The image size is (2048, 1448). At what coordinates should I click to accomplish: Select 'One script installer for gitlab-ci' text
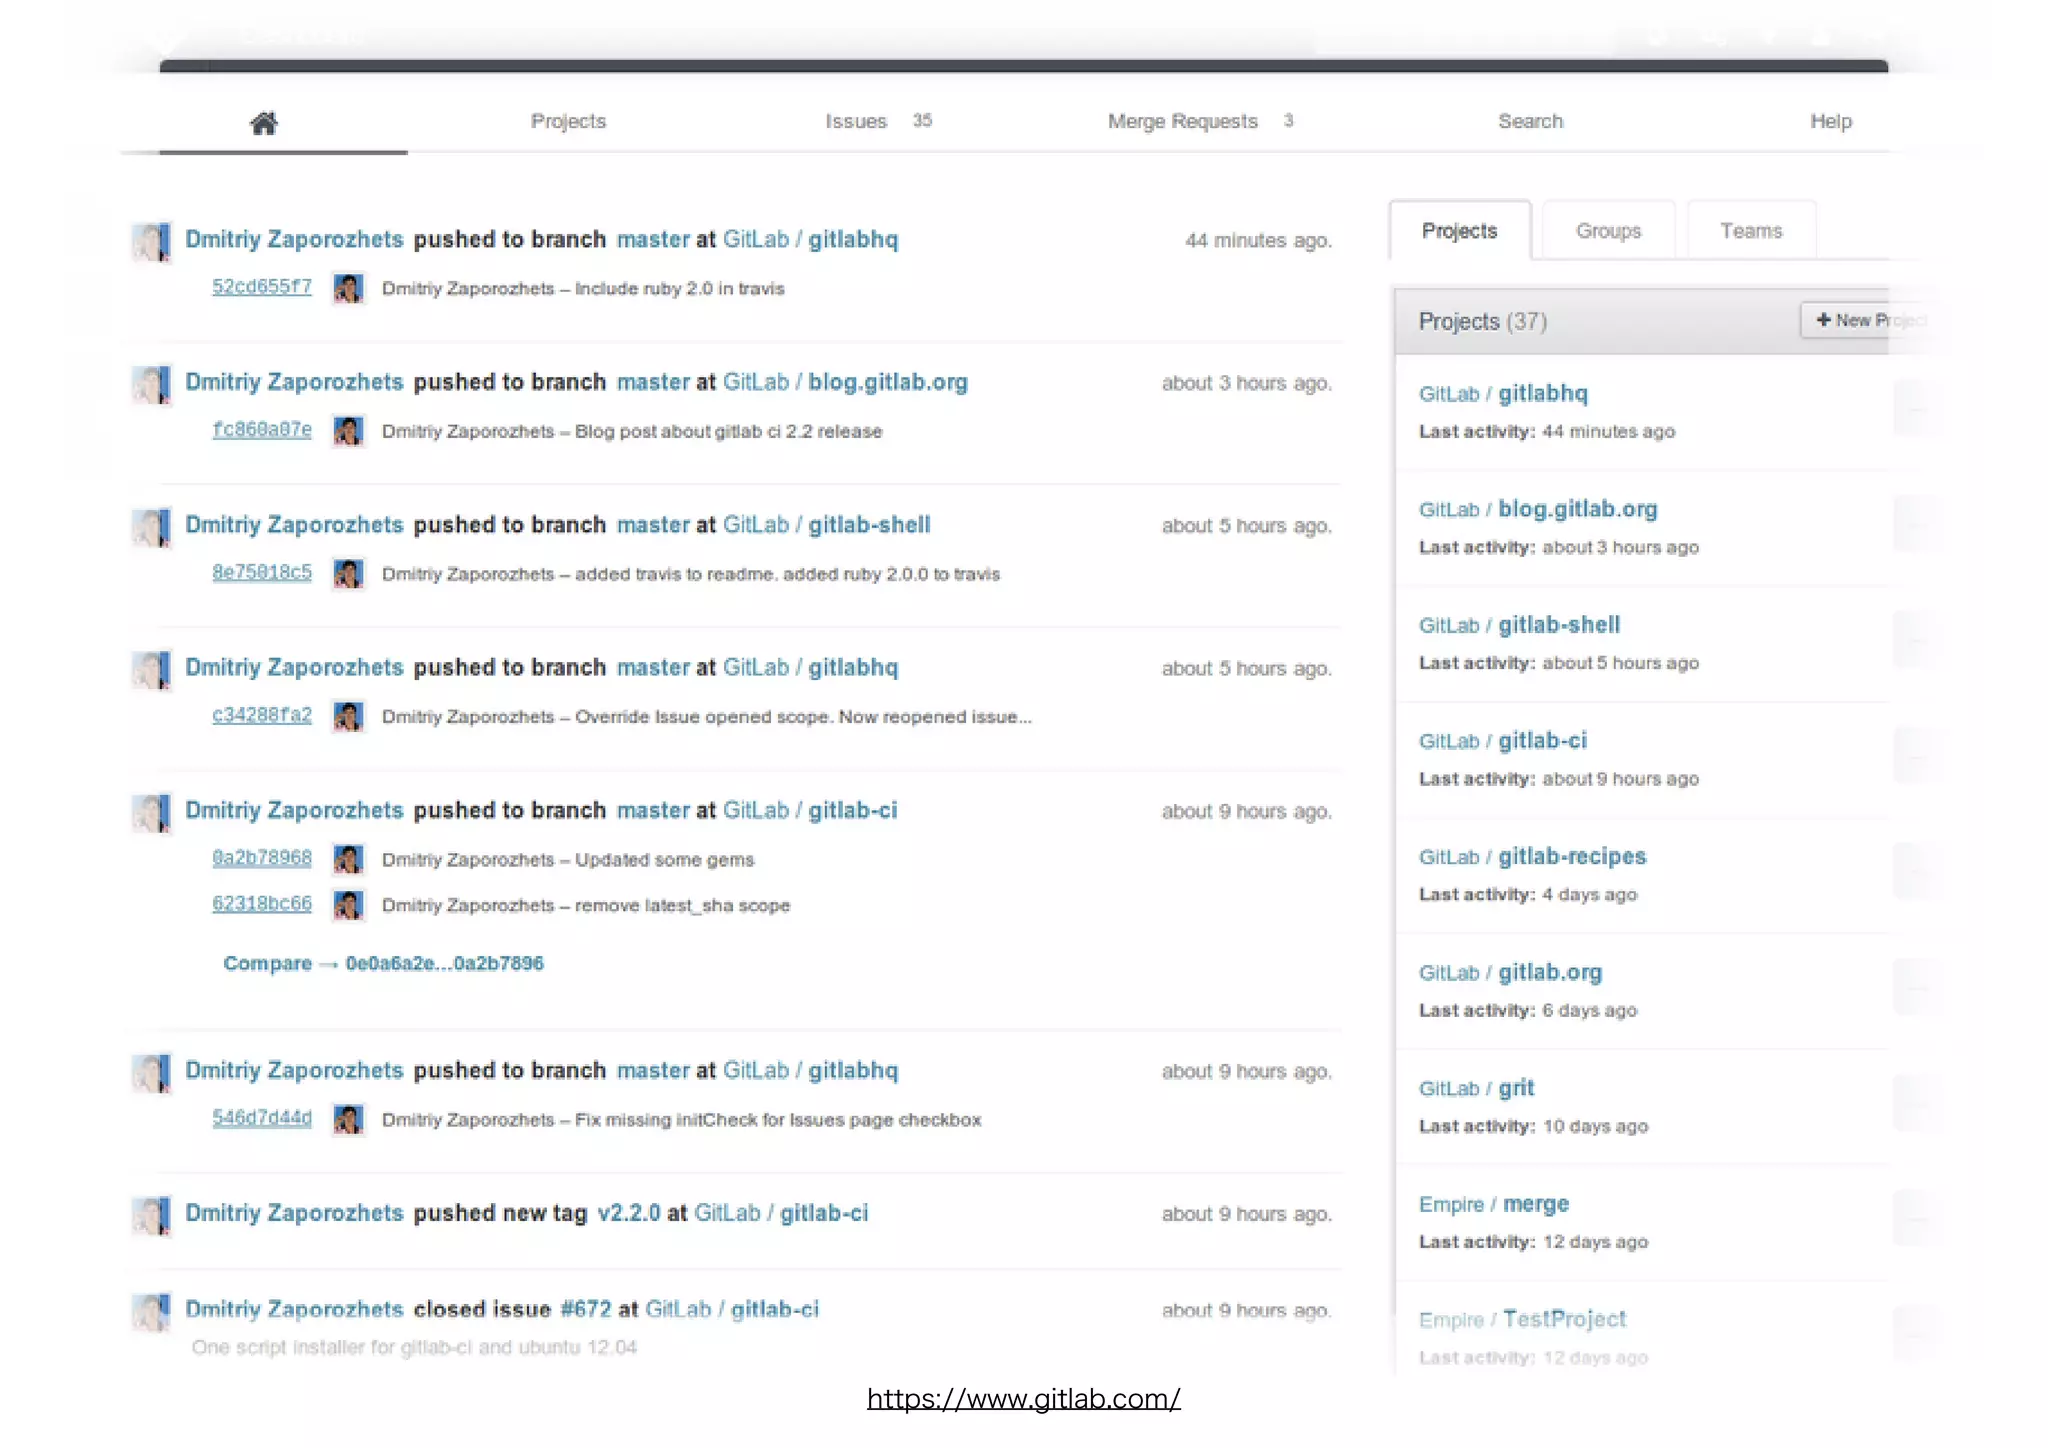click(x=414, y=1347)
